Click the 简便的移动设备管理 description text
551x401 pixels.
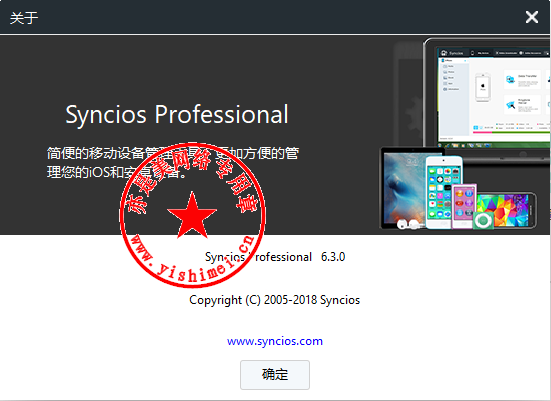[173, 162]
